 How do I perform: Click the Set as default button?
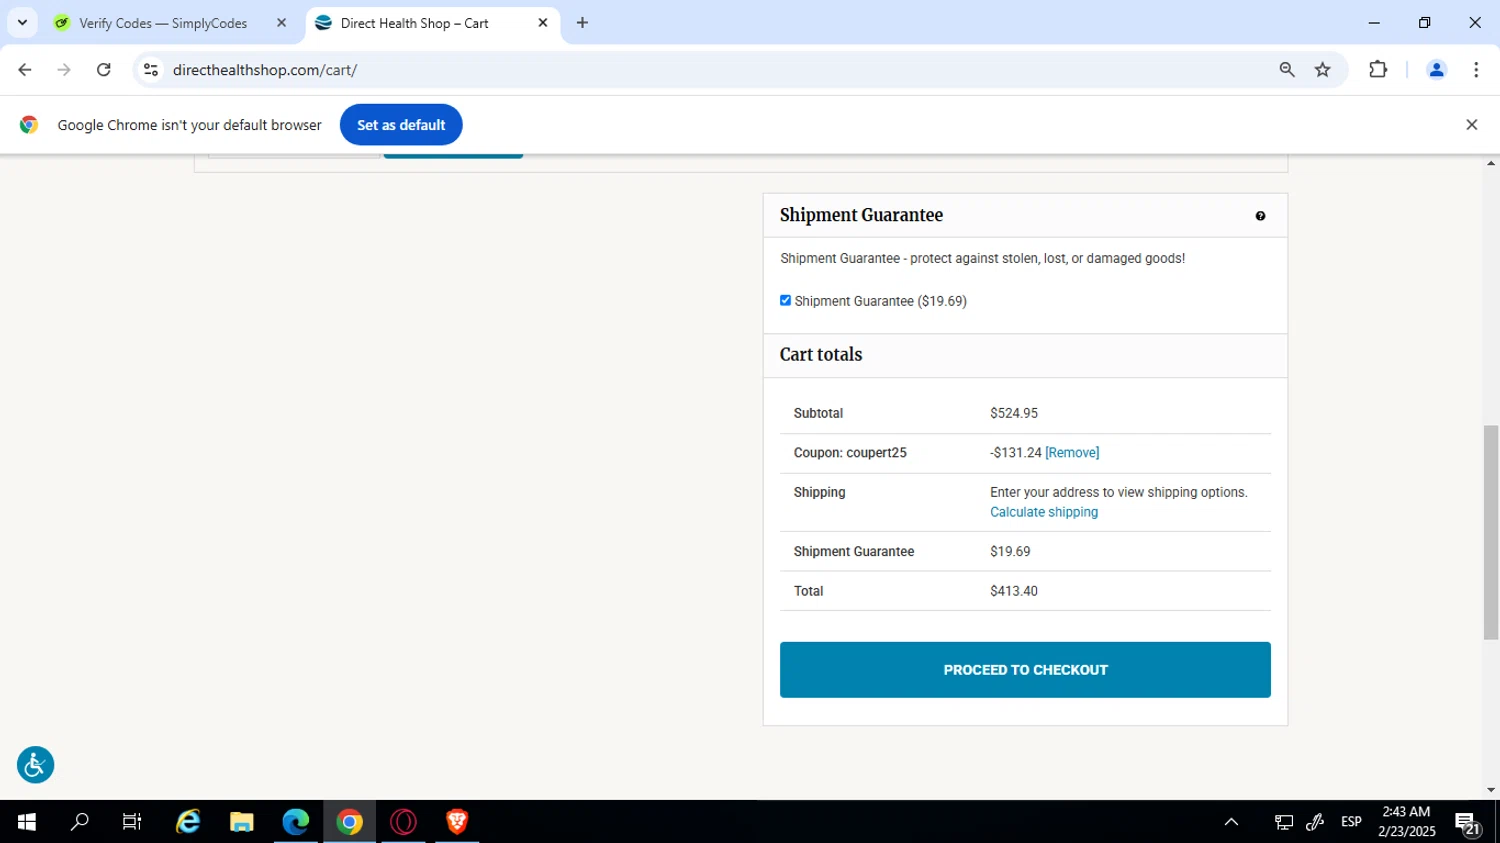point(401,125)
